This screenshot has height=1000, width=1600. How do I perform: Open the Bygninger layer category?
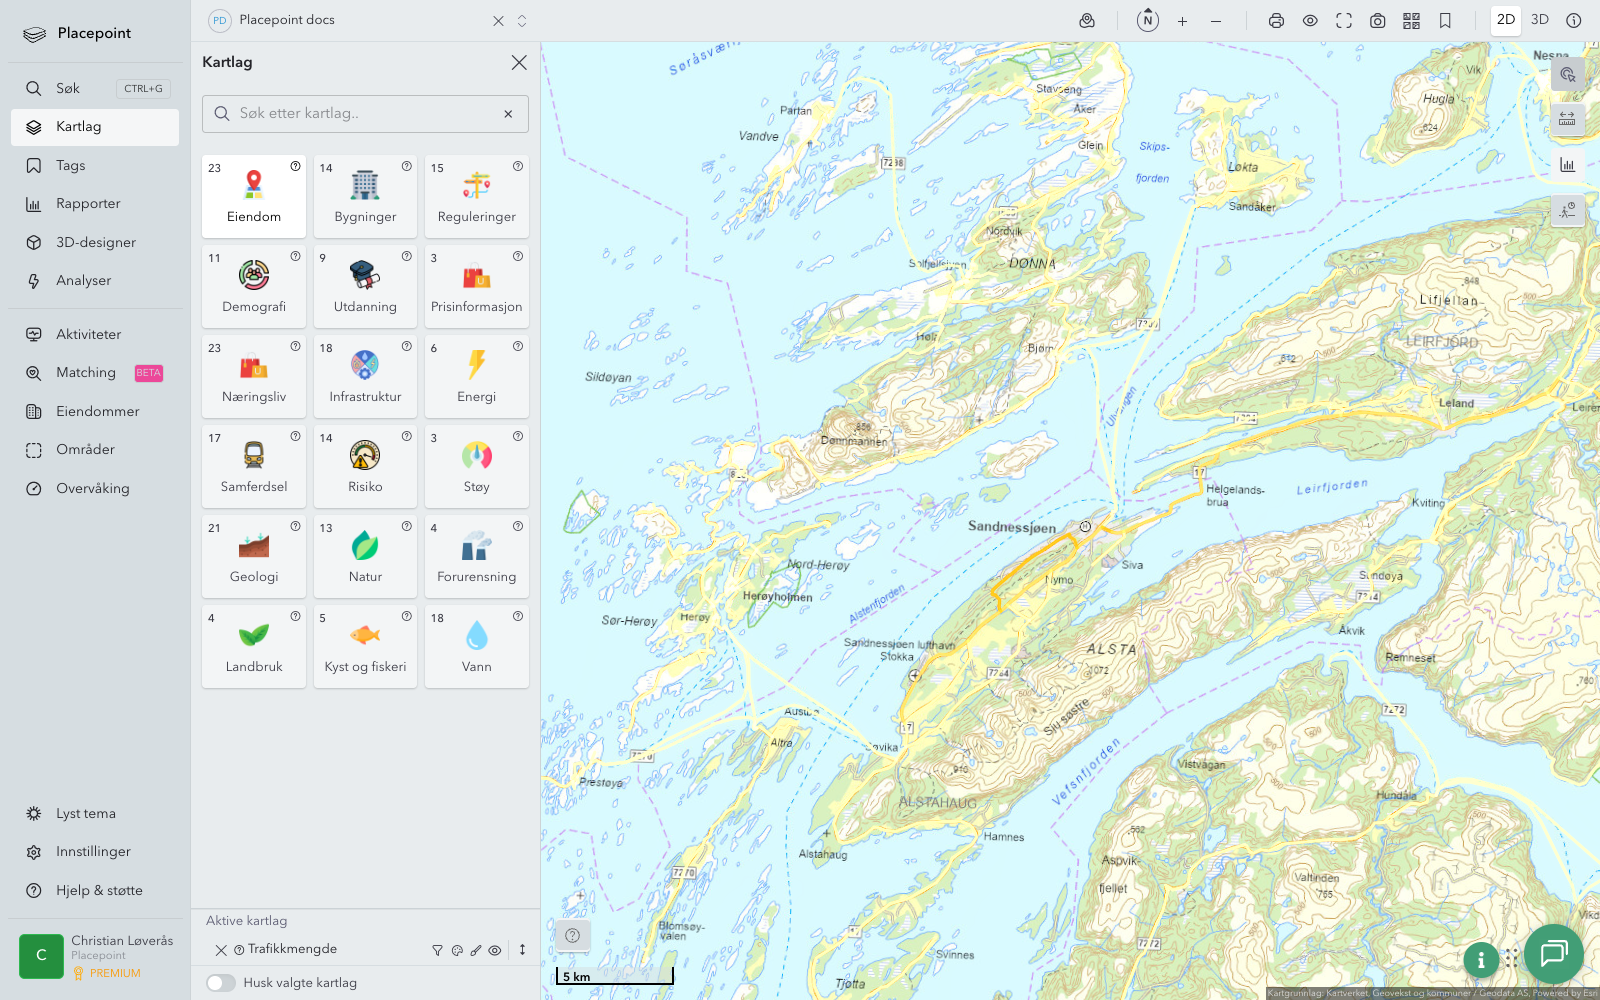365,196
